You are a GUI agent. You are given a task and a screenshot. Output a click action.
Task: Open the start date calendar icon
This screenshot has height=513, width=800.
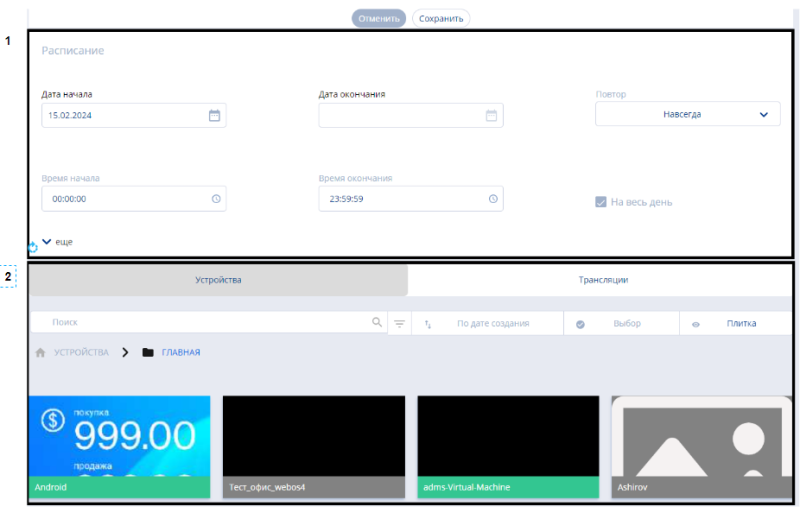click(214, 115)
